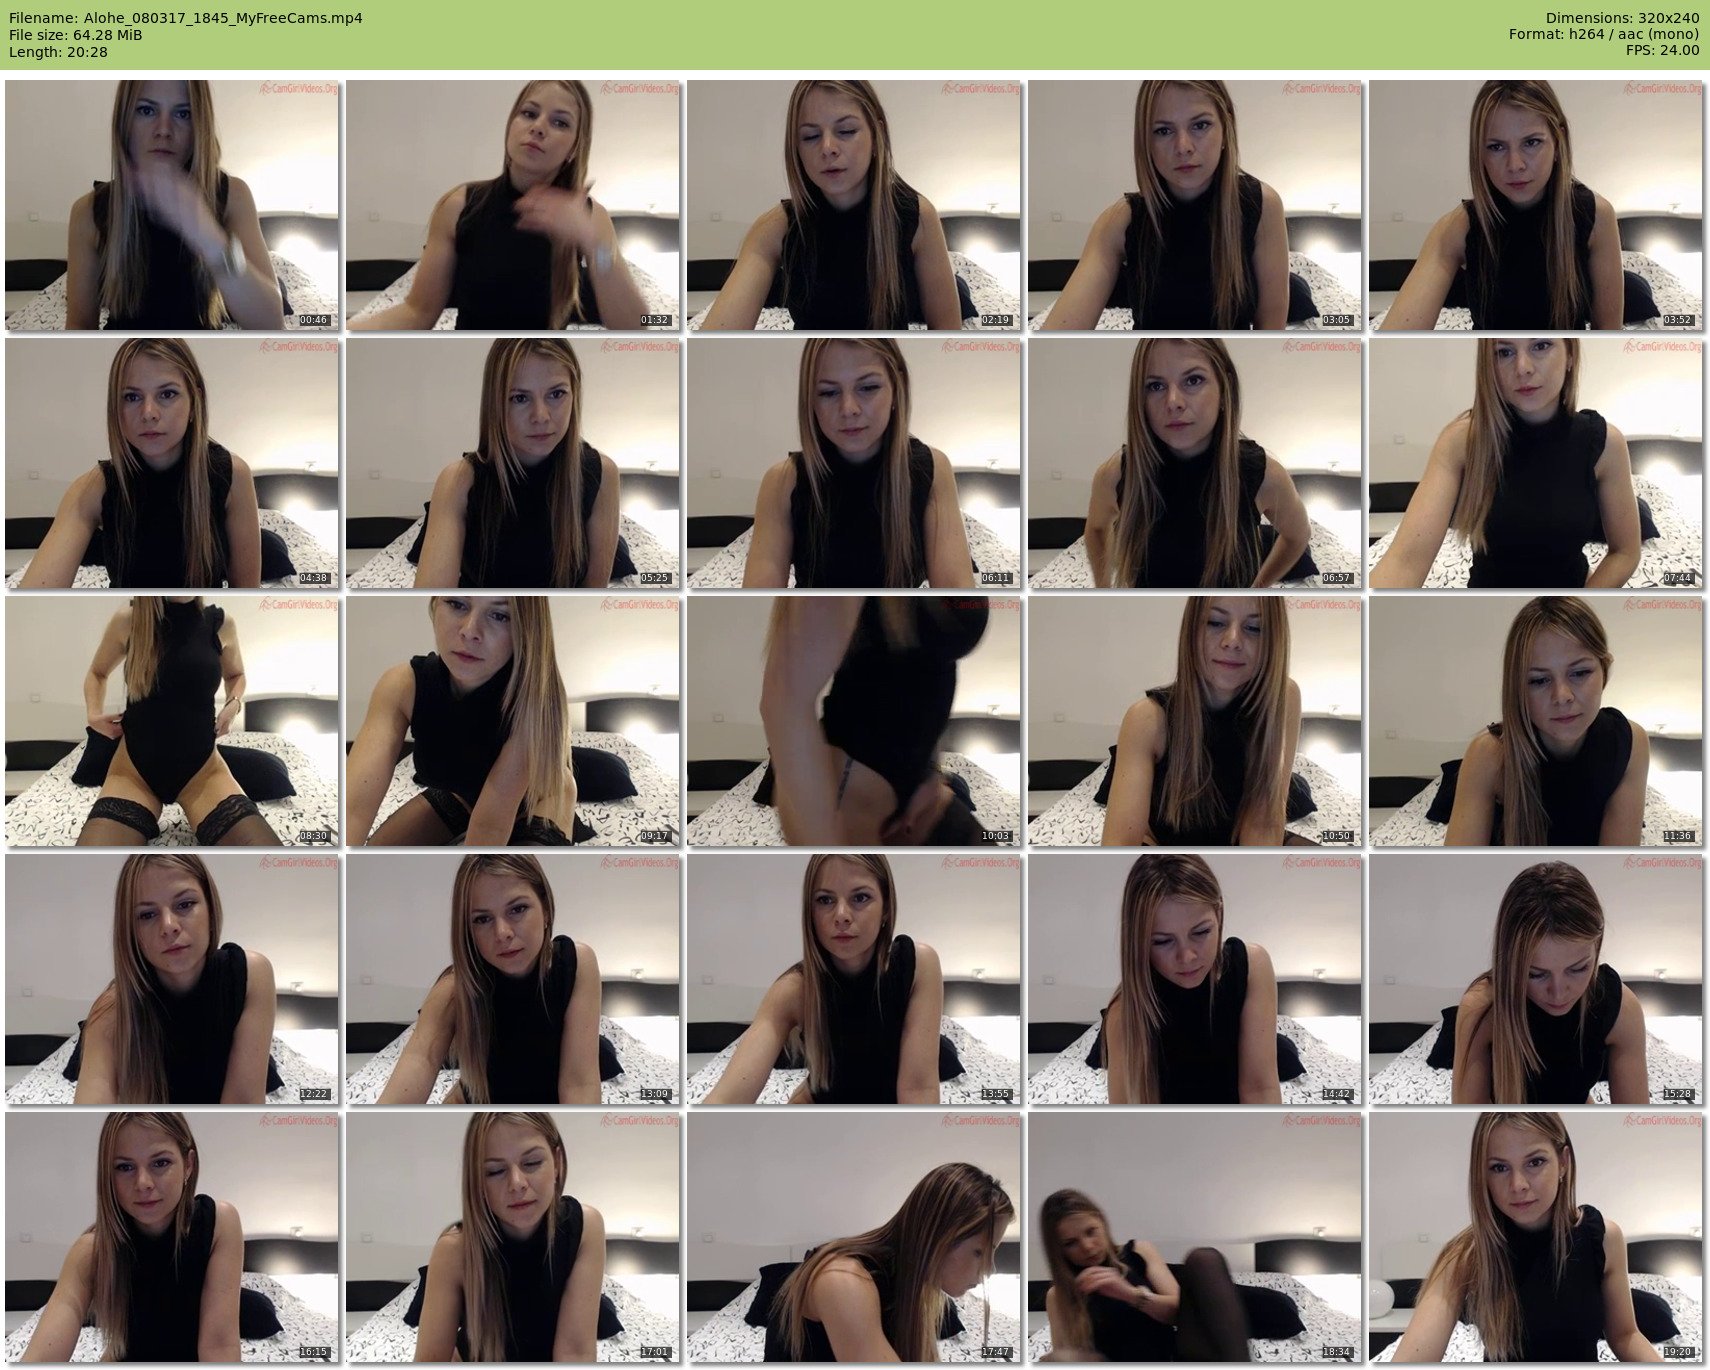Open the frame marked 07:44

point(1536,463)
